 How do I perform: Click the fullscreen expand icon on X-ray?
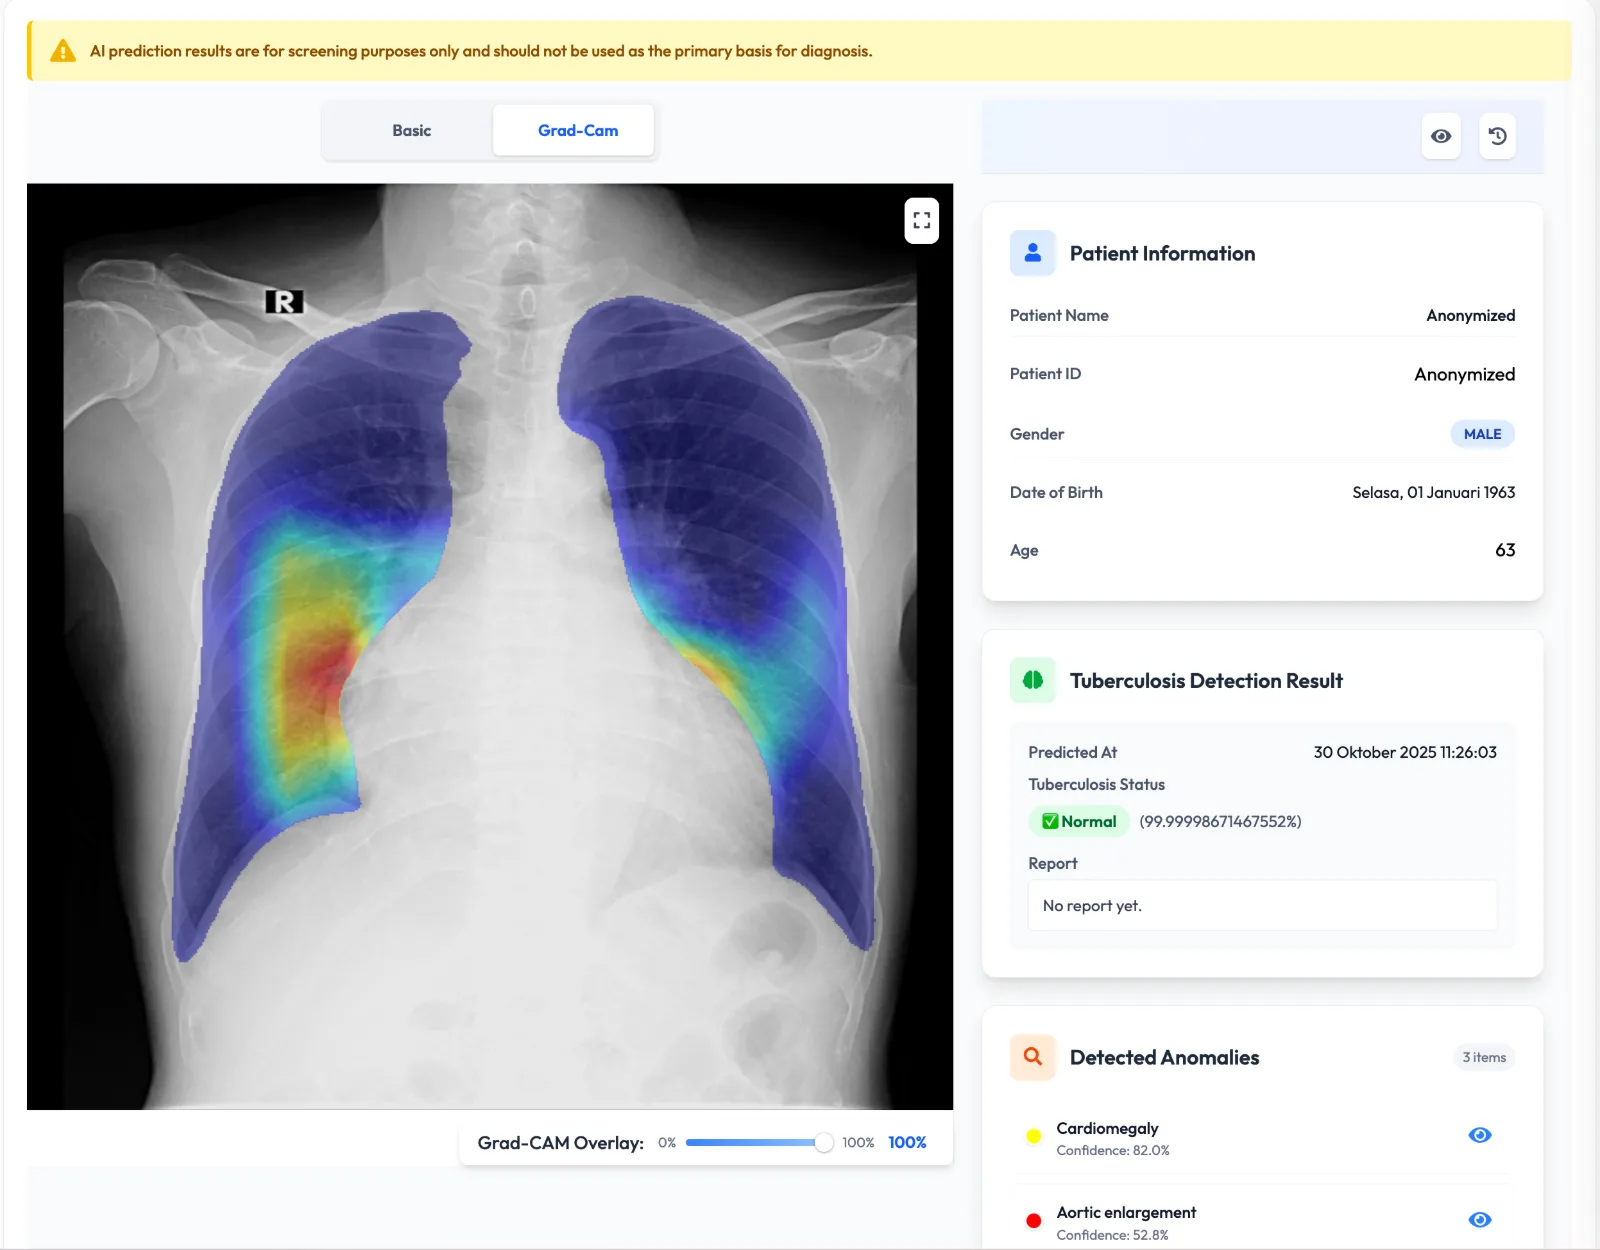(921, 221)
